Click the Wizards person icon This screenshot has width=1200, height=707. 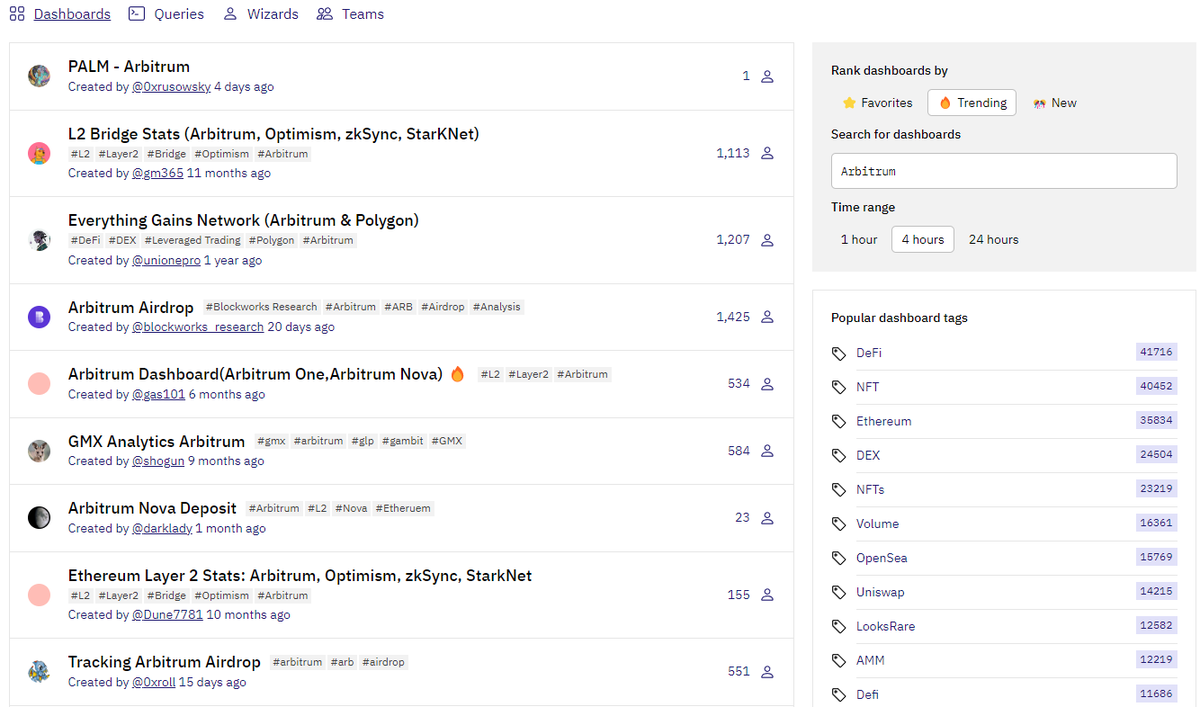pyautogui.click(x=230, y=14)
